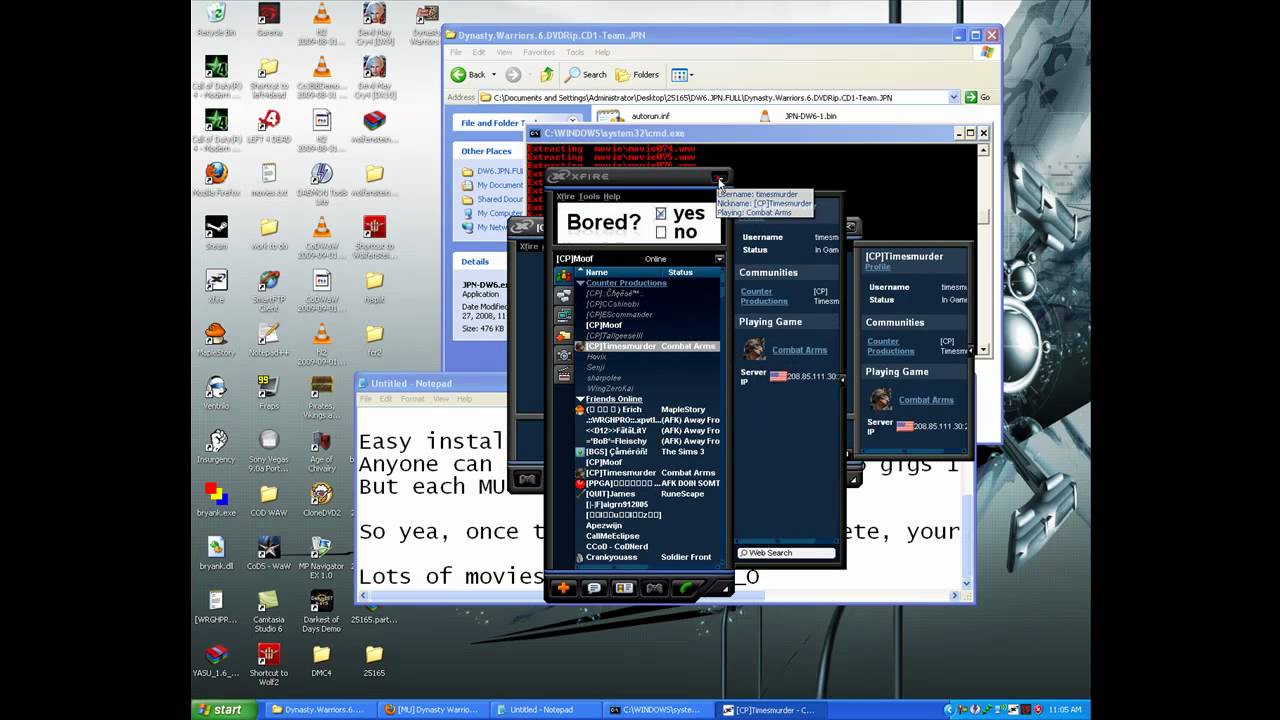Open the MapleStory desktop icon
The image size is (1280, 720).
coord(216,339)
